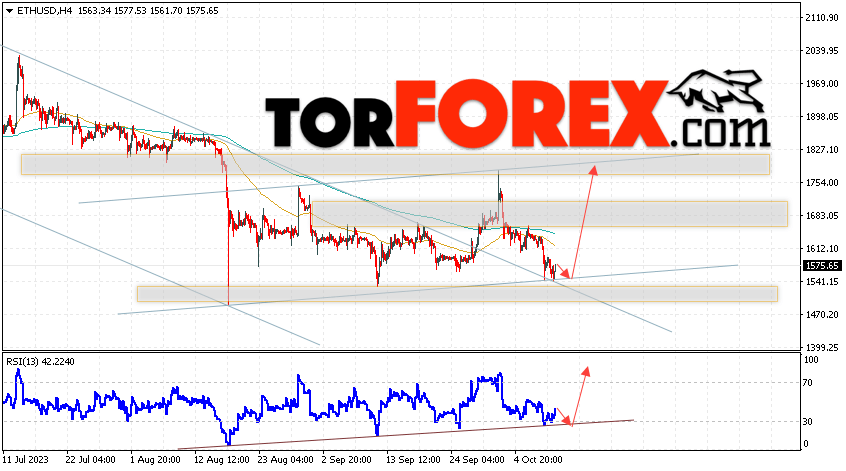This screenshot has width=846, height=471.
Task: Click the 1541.15 price scale label
Action: pos(822,282)
